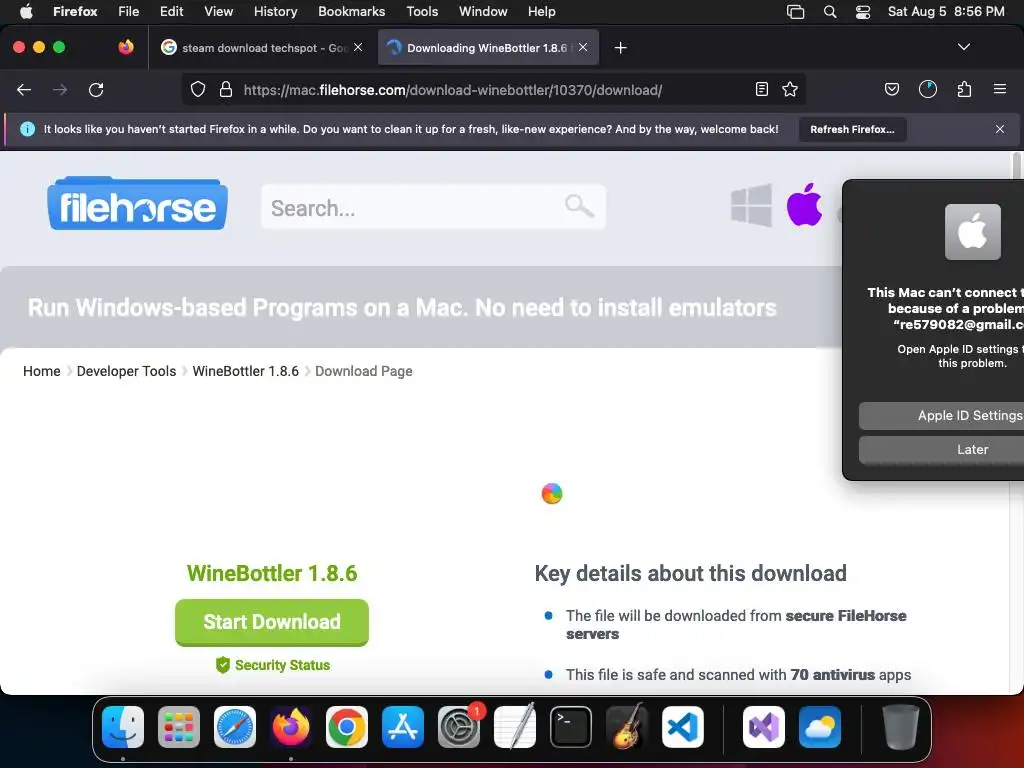Open the View menu

tap(219, 11)
